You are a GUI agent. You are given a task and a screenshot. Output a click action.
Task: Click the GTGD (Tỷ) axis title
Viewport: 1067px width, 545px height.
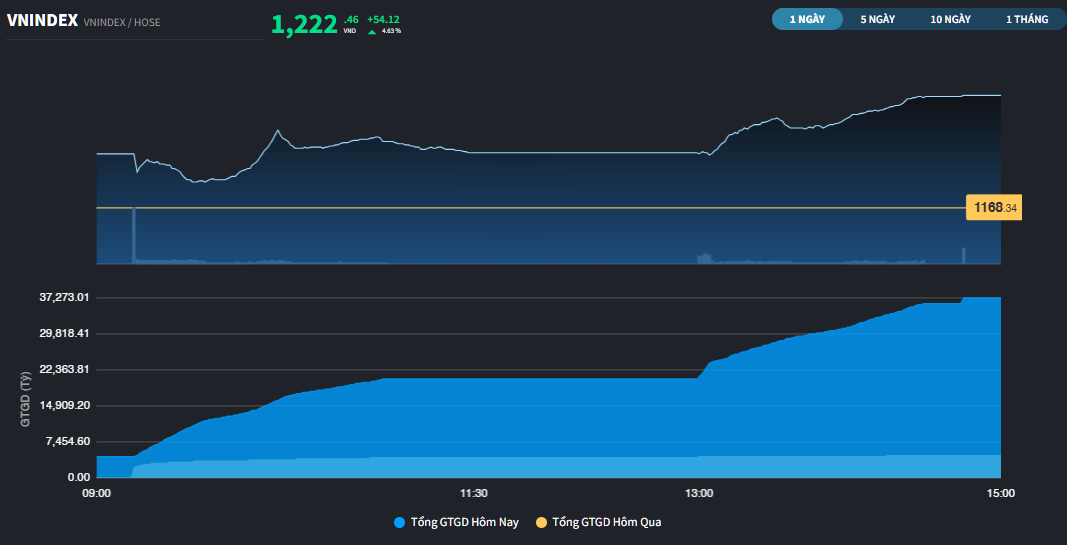25,399
